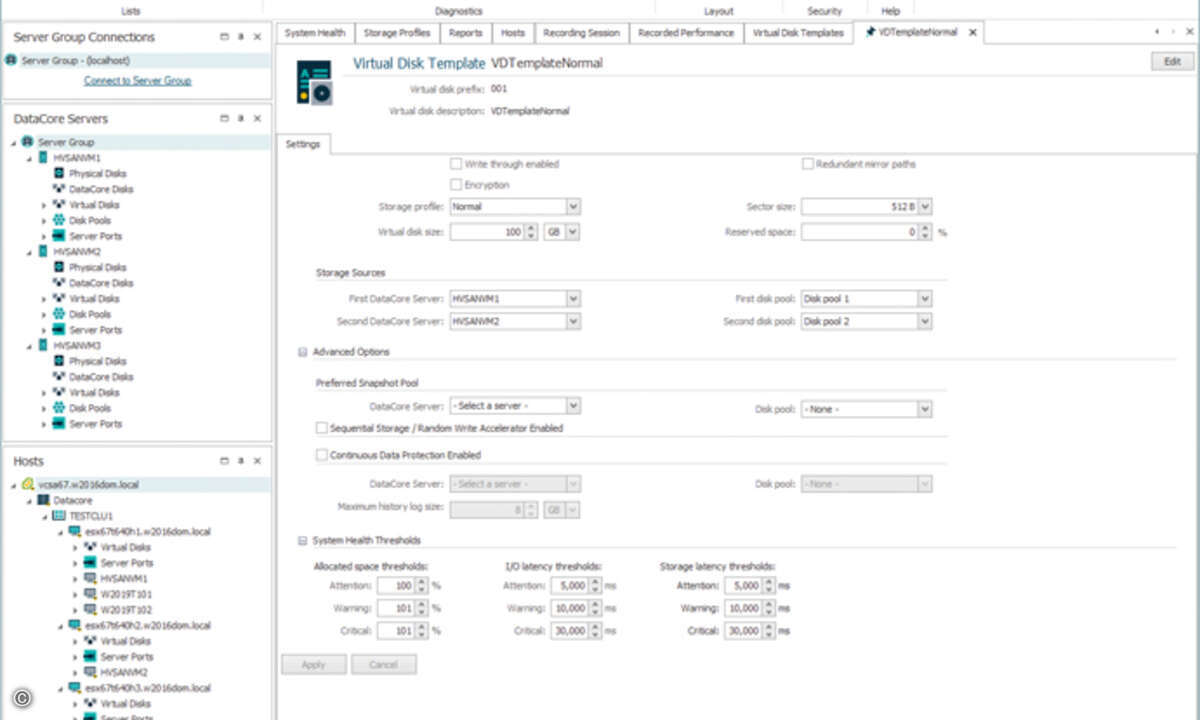Click the Apply button
1200x720 pixels.
tap(313, 664)
